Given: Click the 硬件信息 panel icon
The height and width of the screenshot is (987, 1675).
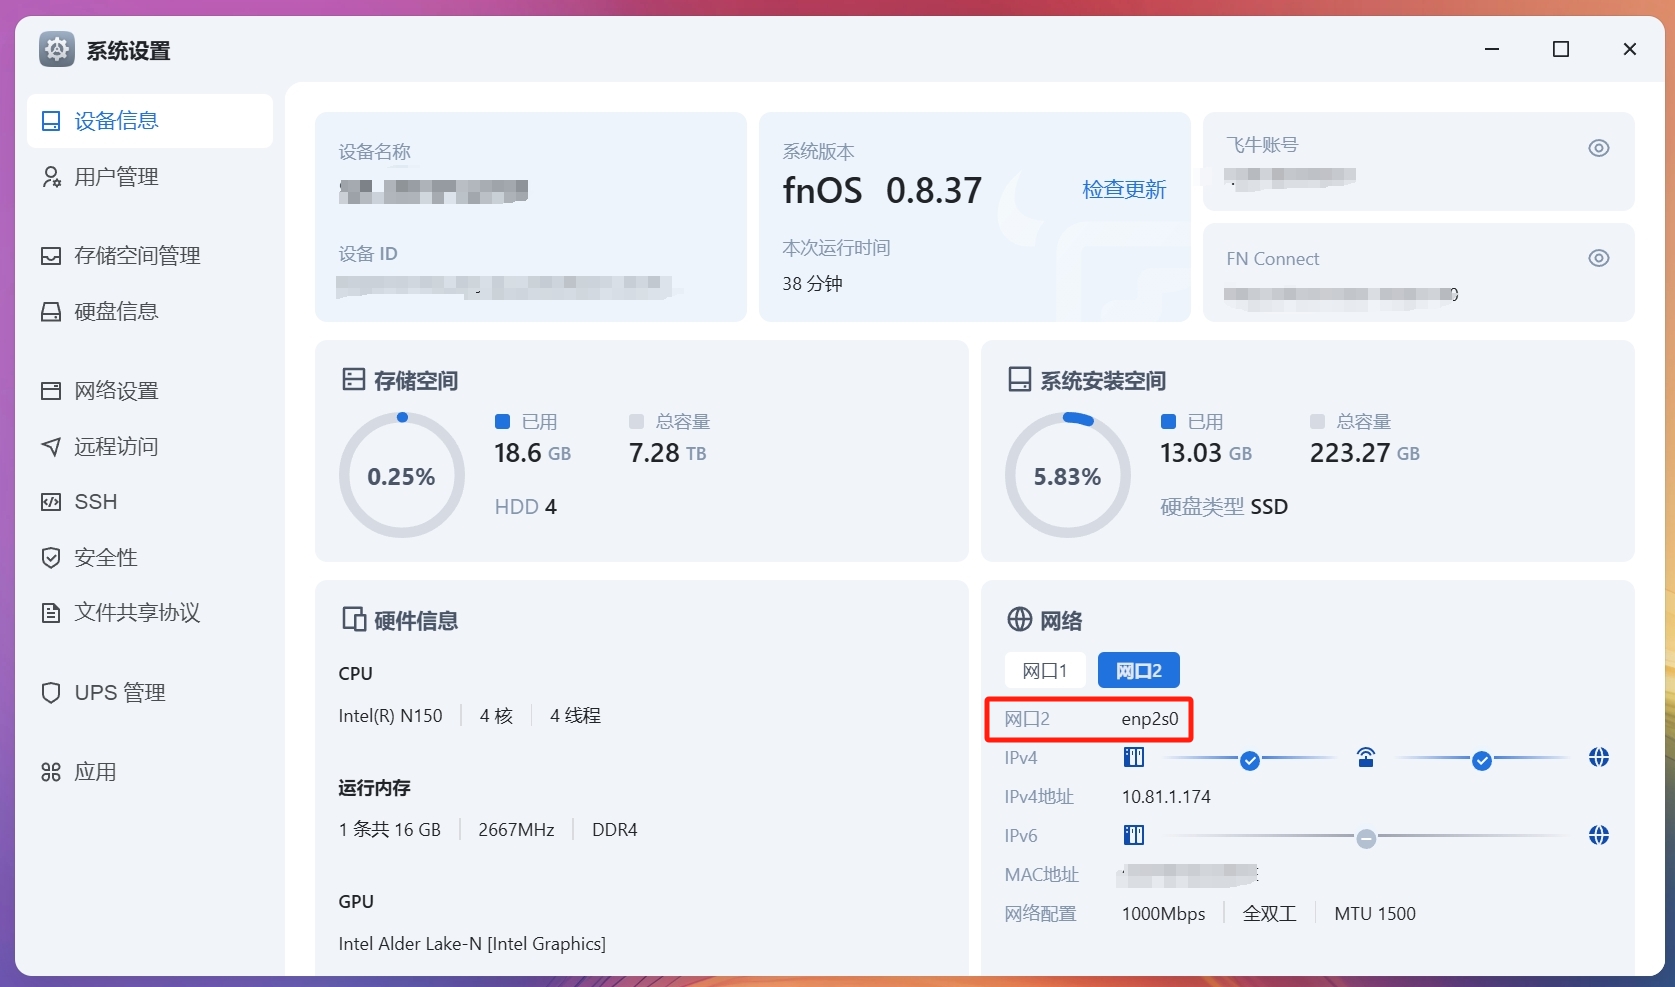Looking at the screenshot, I should point(353,619).
